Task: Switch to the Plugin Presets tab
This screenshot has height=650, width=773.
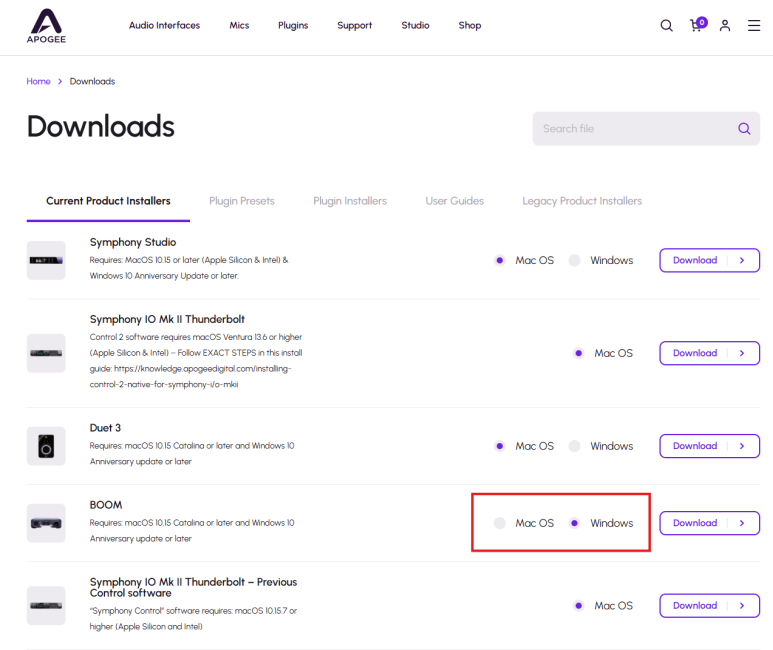Action: [242, 201]
